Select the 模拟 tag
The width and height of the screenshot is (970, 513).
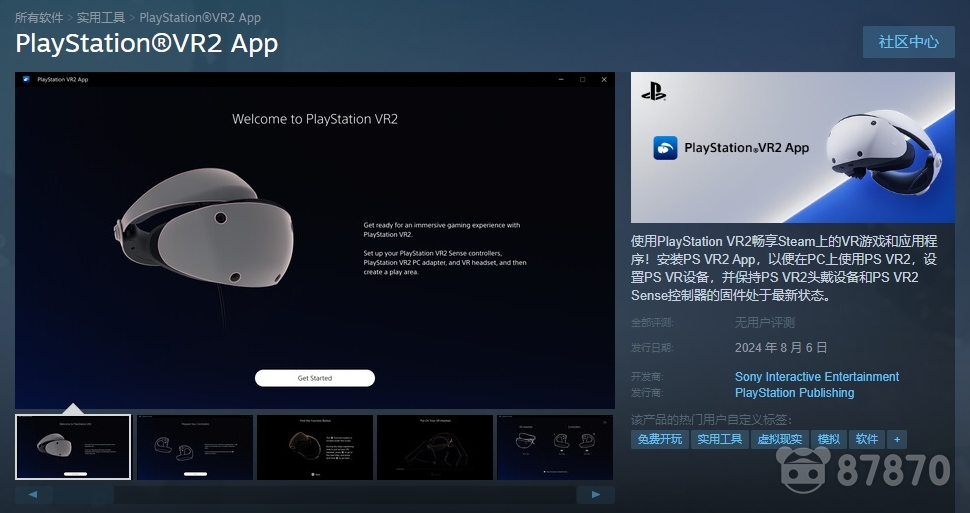(829, 439)
